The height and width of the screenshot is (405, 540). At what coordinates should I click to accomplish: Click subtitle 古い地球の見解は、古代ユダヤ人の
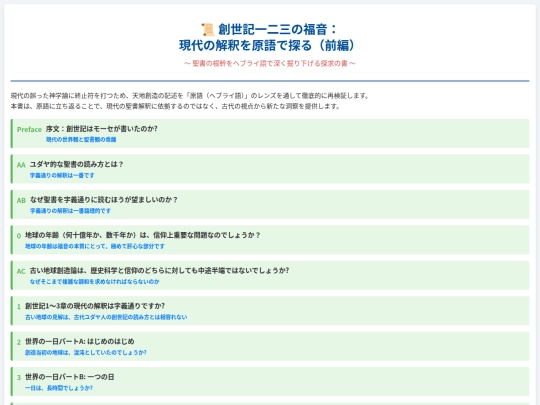click(106, 317)
